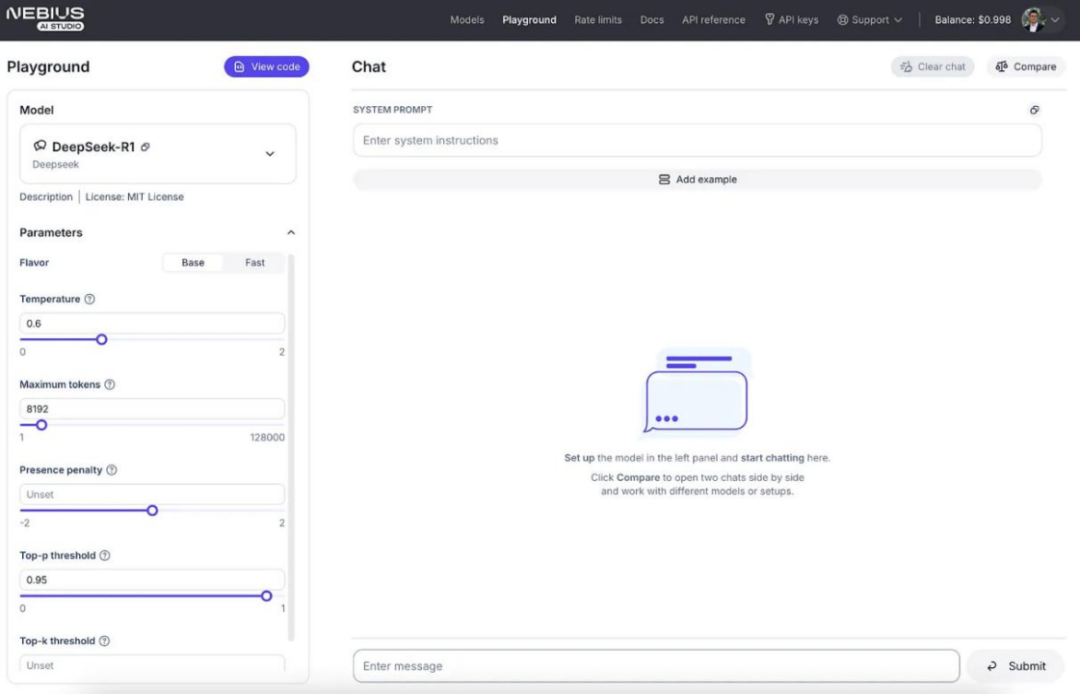The image size is (1080, 694).
Task: Click the Top-k threshold help icon
Action: coord(104,641)
